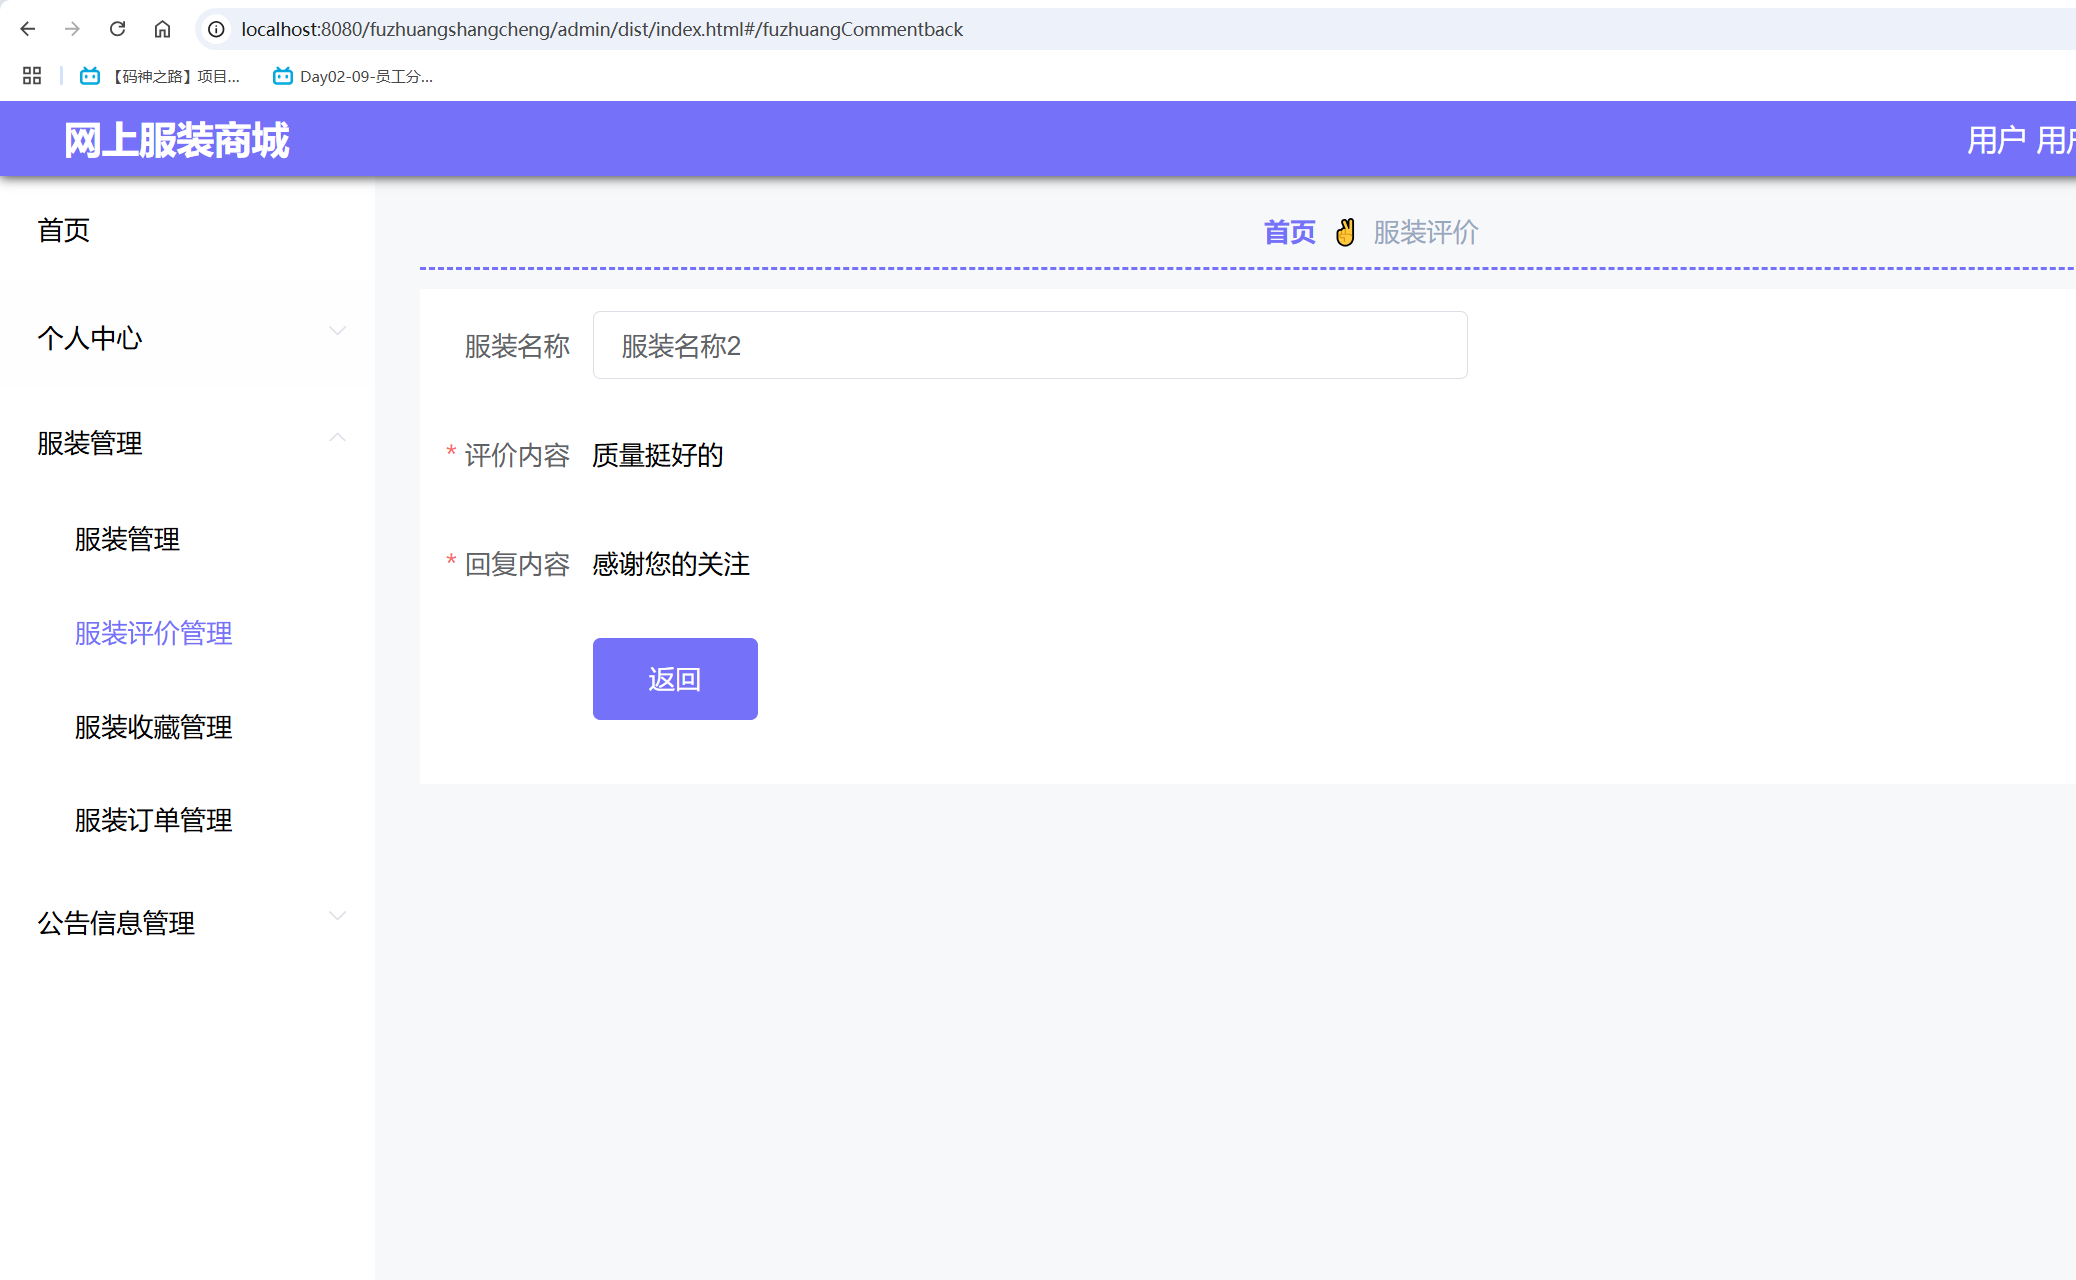The image size is (2076, 1280).
Task: Click the browser back navigation icon
Action: click(27, 29)
